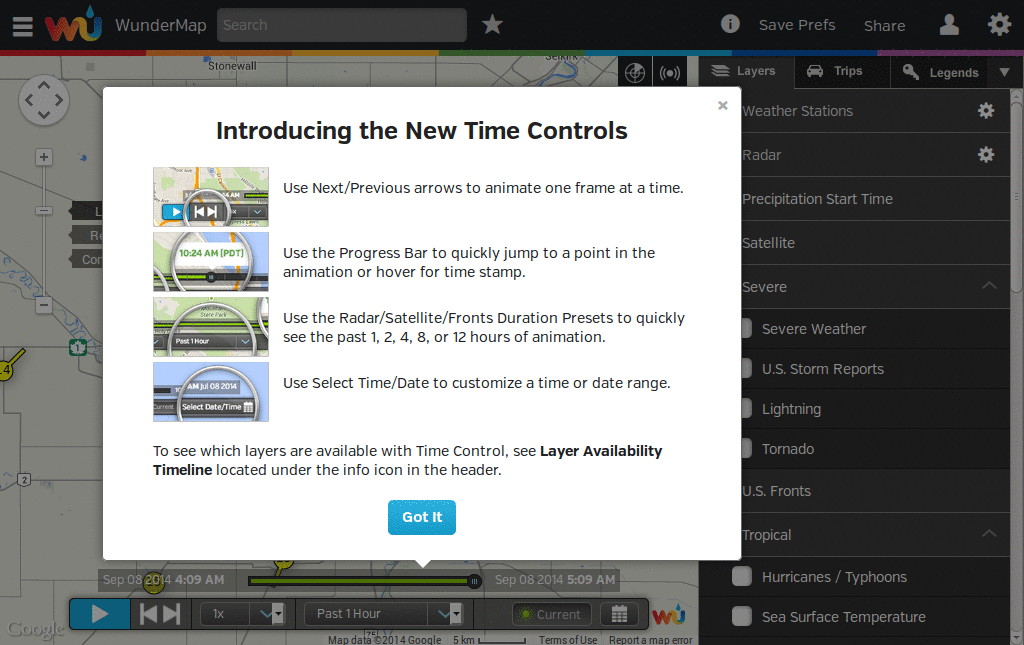Open Radar settings gear
The width and height of the screenshot is (1024, 645).
tap(985, 155)
